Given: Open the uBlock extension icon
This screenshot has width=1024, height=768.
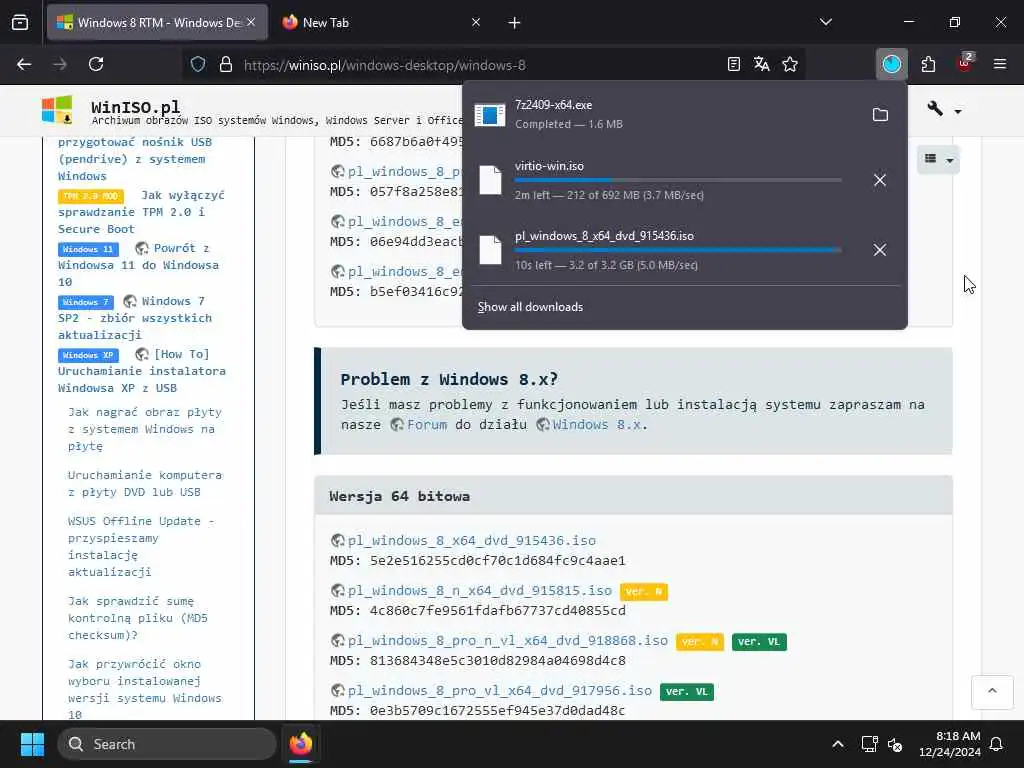Looking at the screenshot, I should [965, 63].
